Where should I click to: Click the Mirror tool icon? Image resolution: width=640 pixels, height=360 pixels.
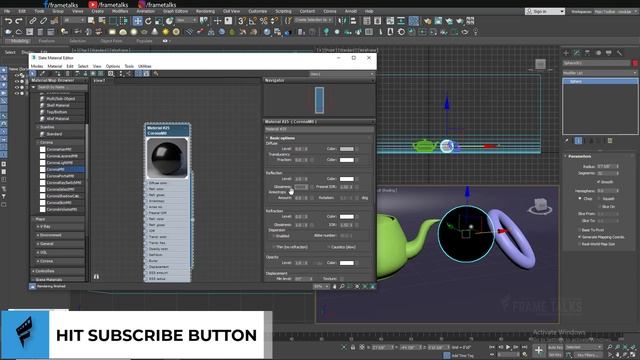pyautogui.click(x=343, y=21)
